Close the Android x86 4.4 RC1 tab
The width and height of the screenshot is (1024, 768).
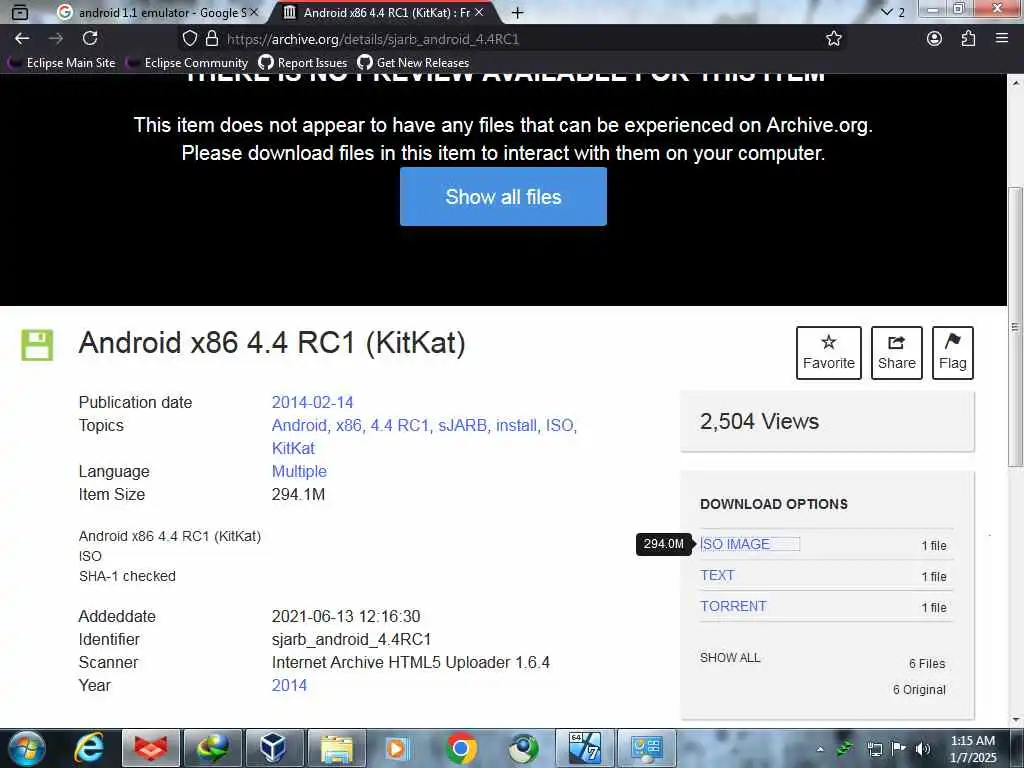479,12
